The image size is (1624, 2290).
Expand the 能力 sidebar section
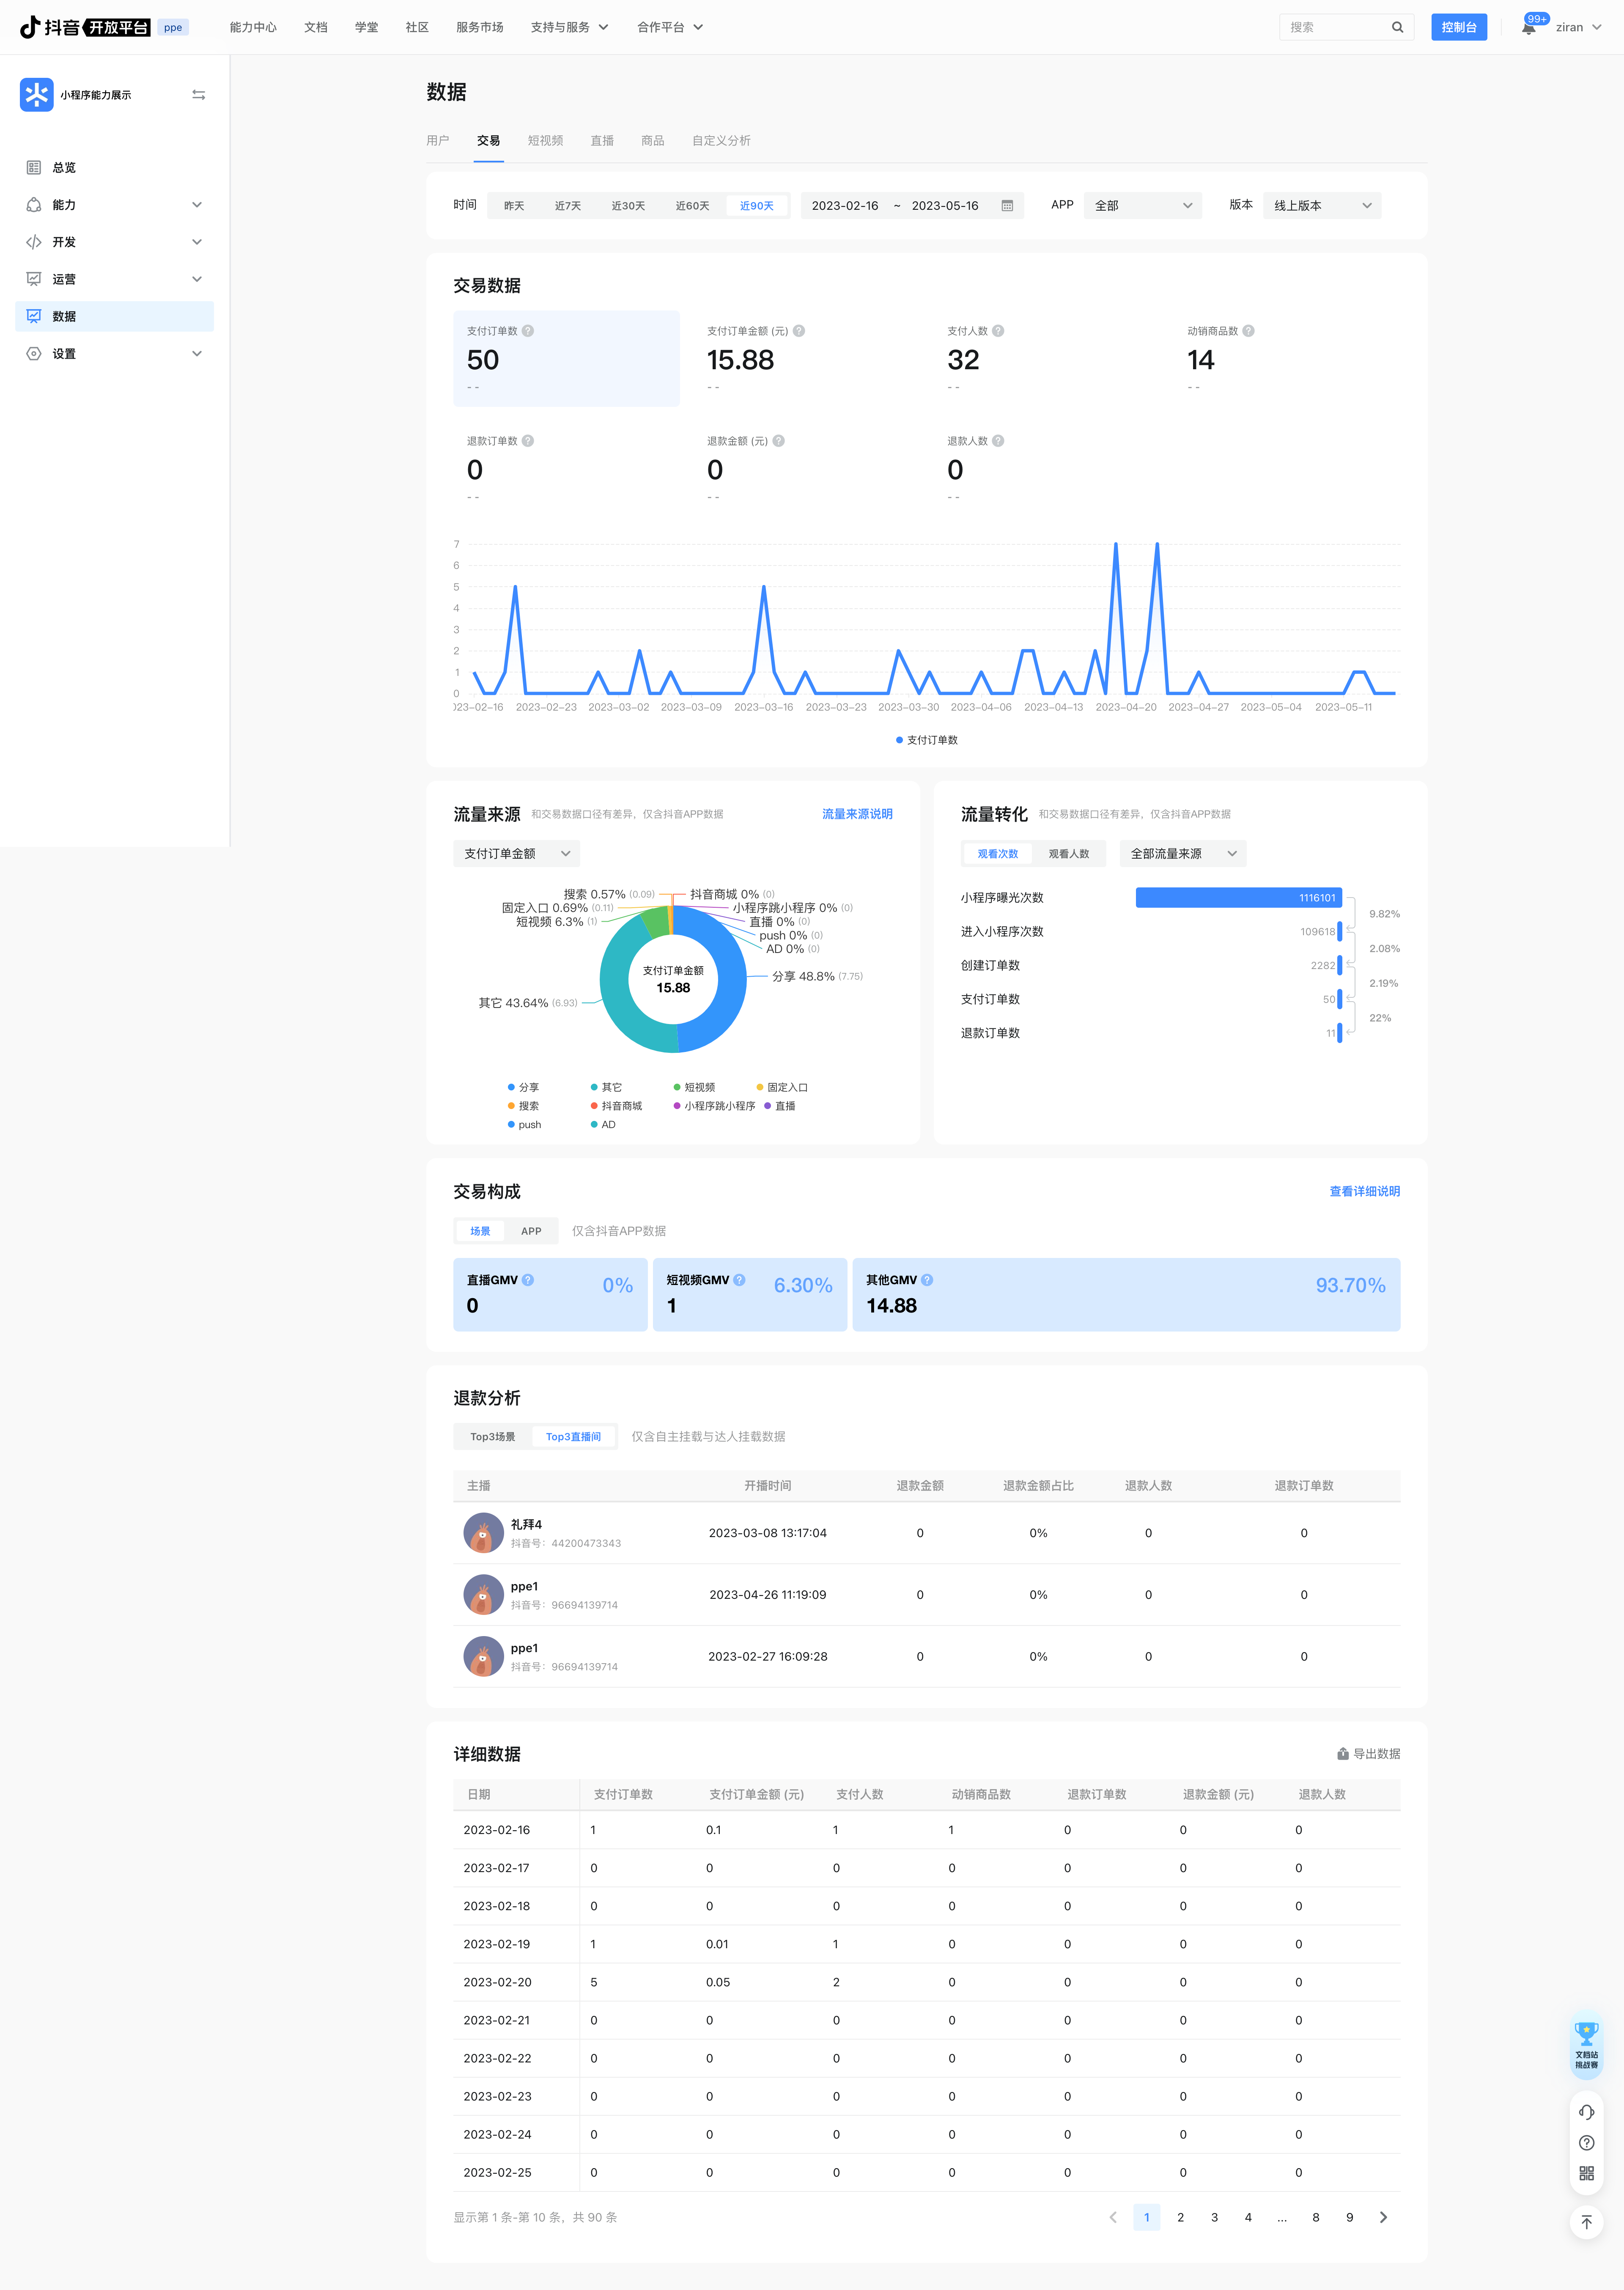[197, 205]
